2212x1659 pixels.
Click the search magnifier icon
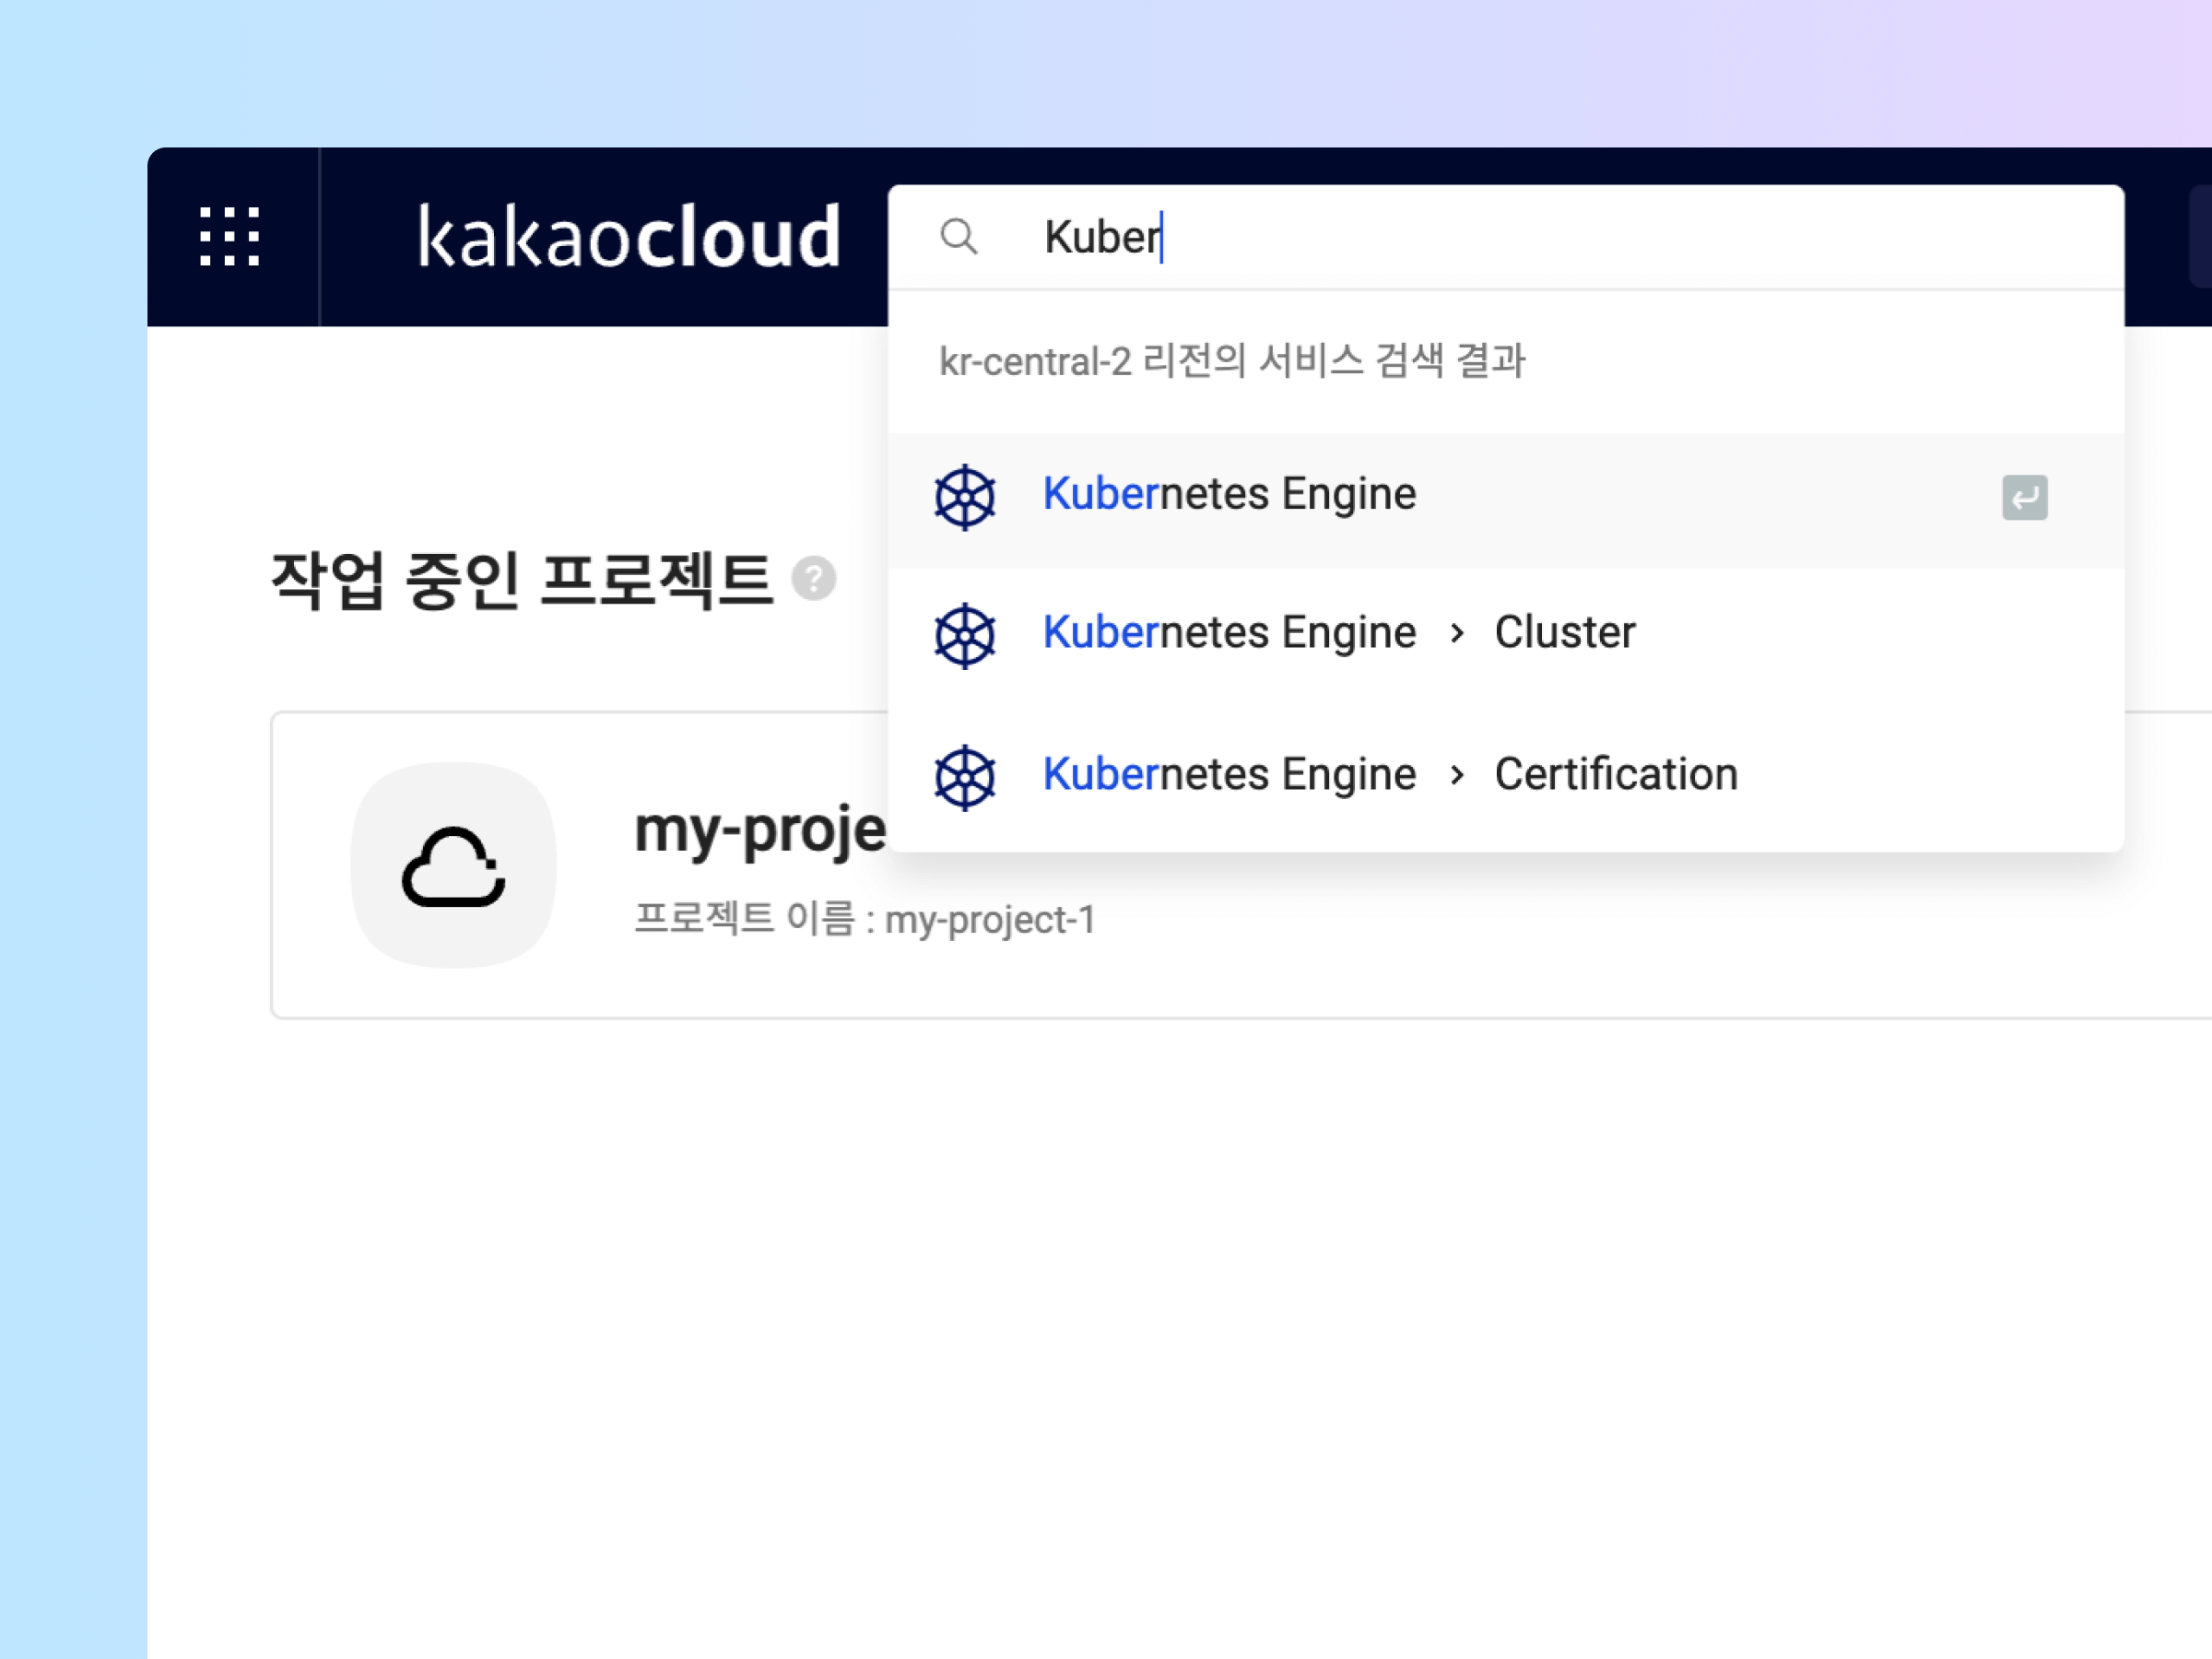pyautogui.click(x=958, y=237)
